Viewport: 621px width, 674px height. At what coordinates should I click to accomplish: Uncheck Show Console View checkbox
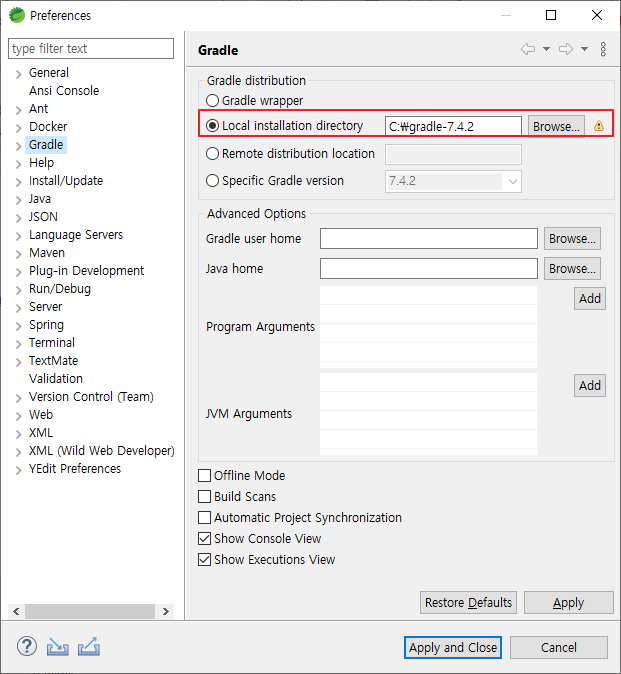pyautogui.click(x=205, y=539)
